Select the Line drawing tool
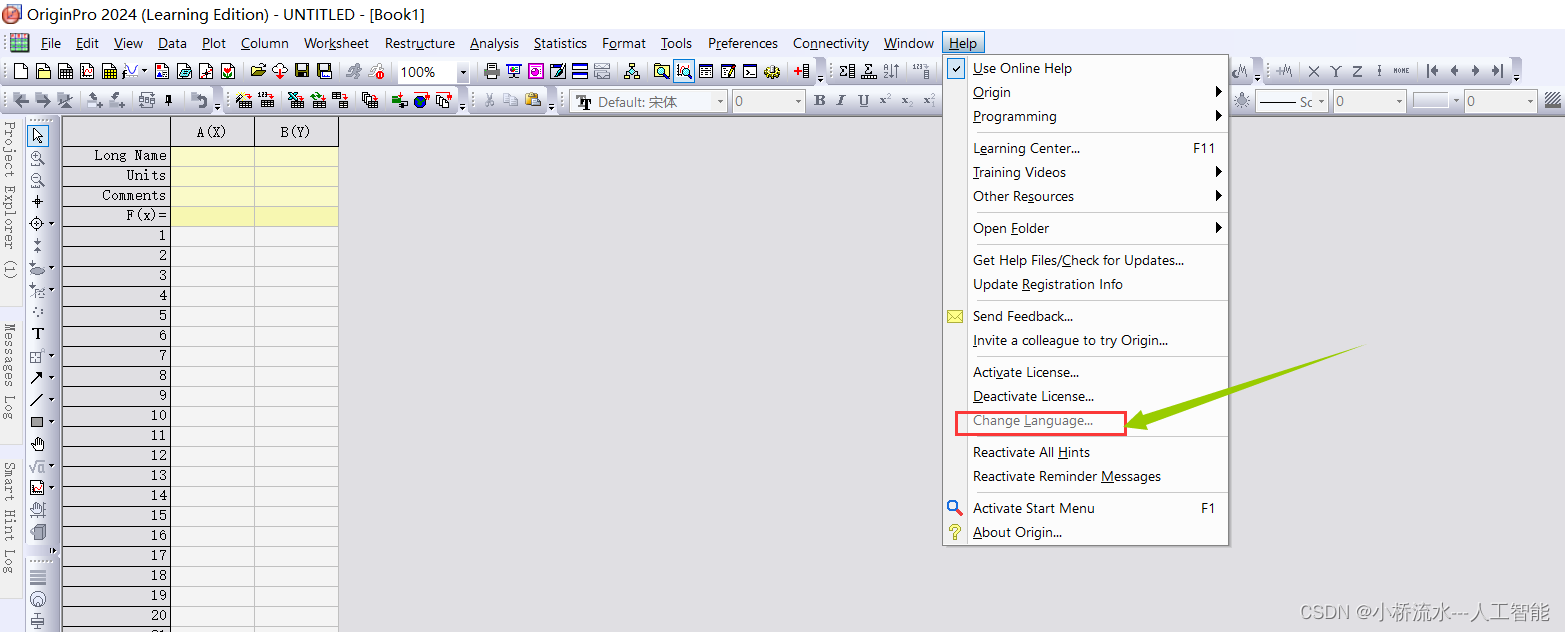This screenshot has height=632, width=1565. coord(37,400)
